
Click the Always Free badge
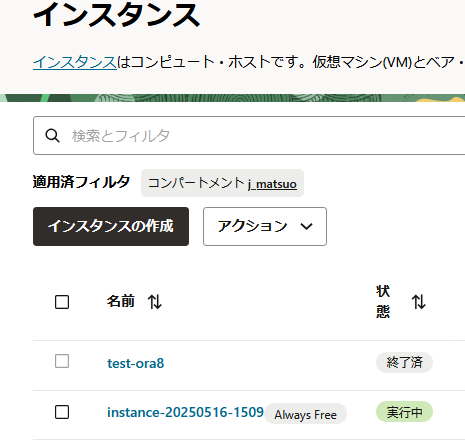(x=306, y=414)
